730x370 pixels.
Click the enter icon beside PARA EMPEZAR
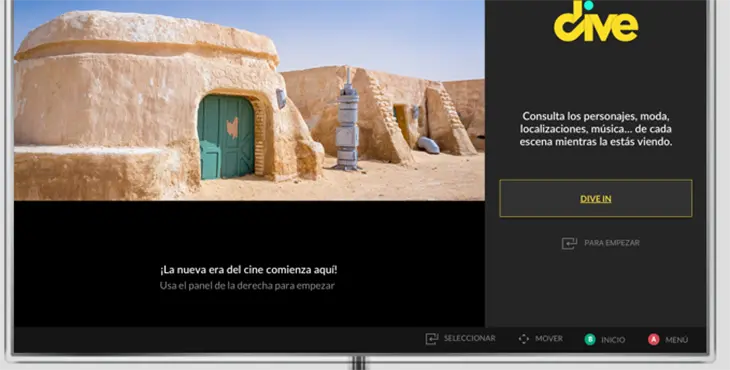[x=569, y=243]
